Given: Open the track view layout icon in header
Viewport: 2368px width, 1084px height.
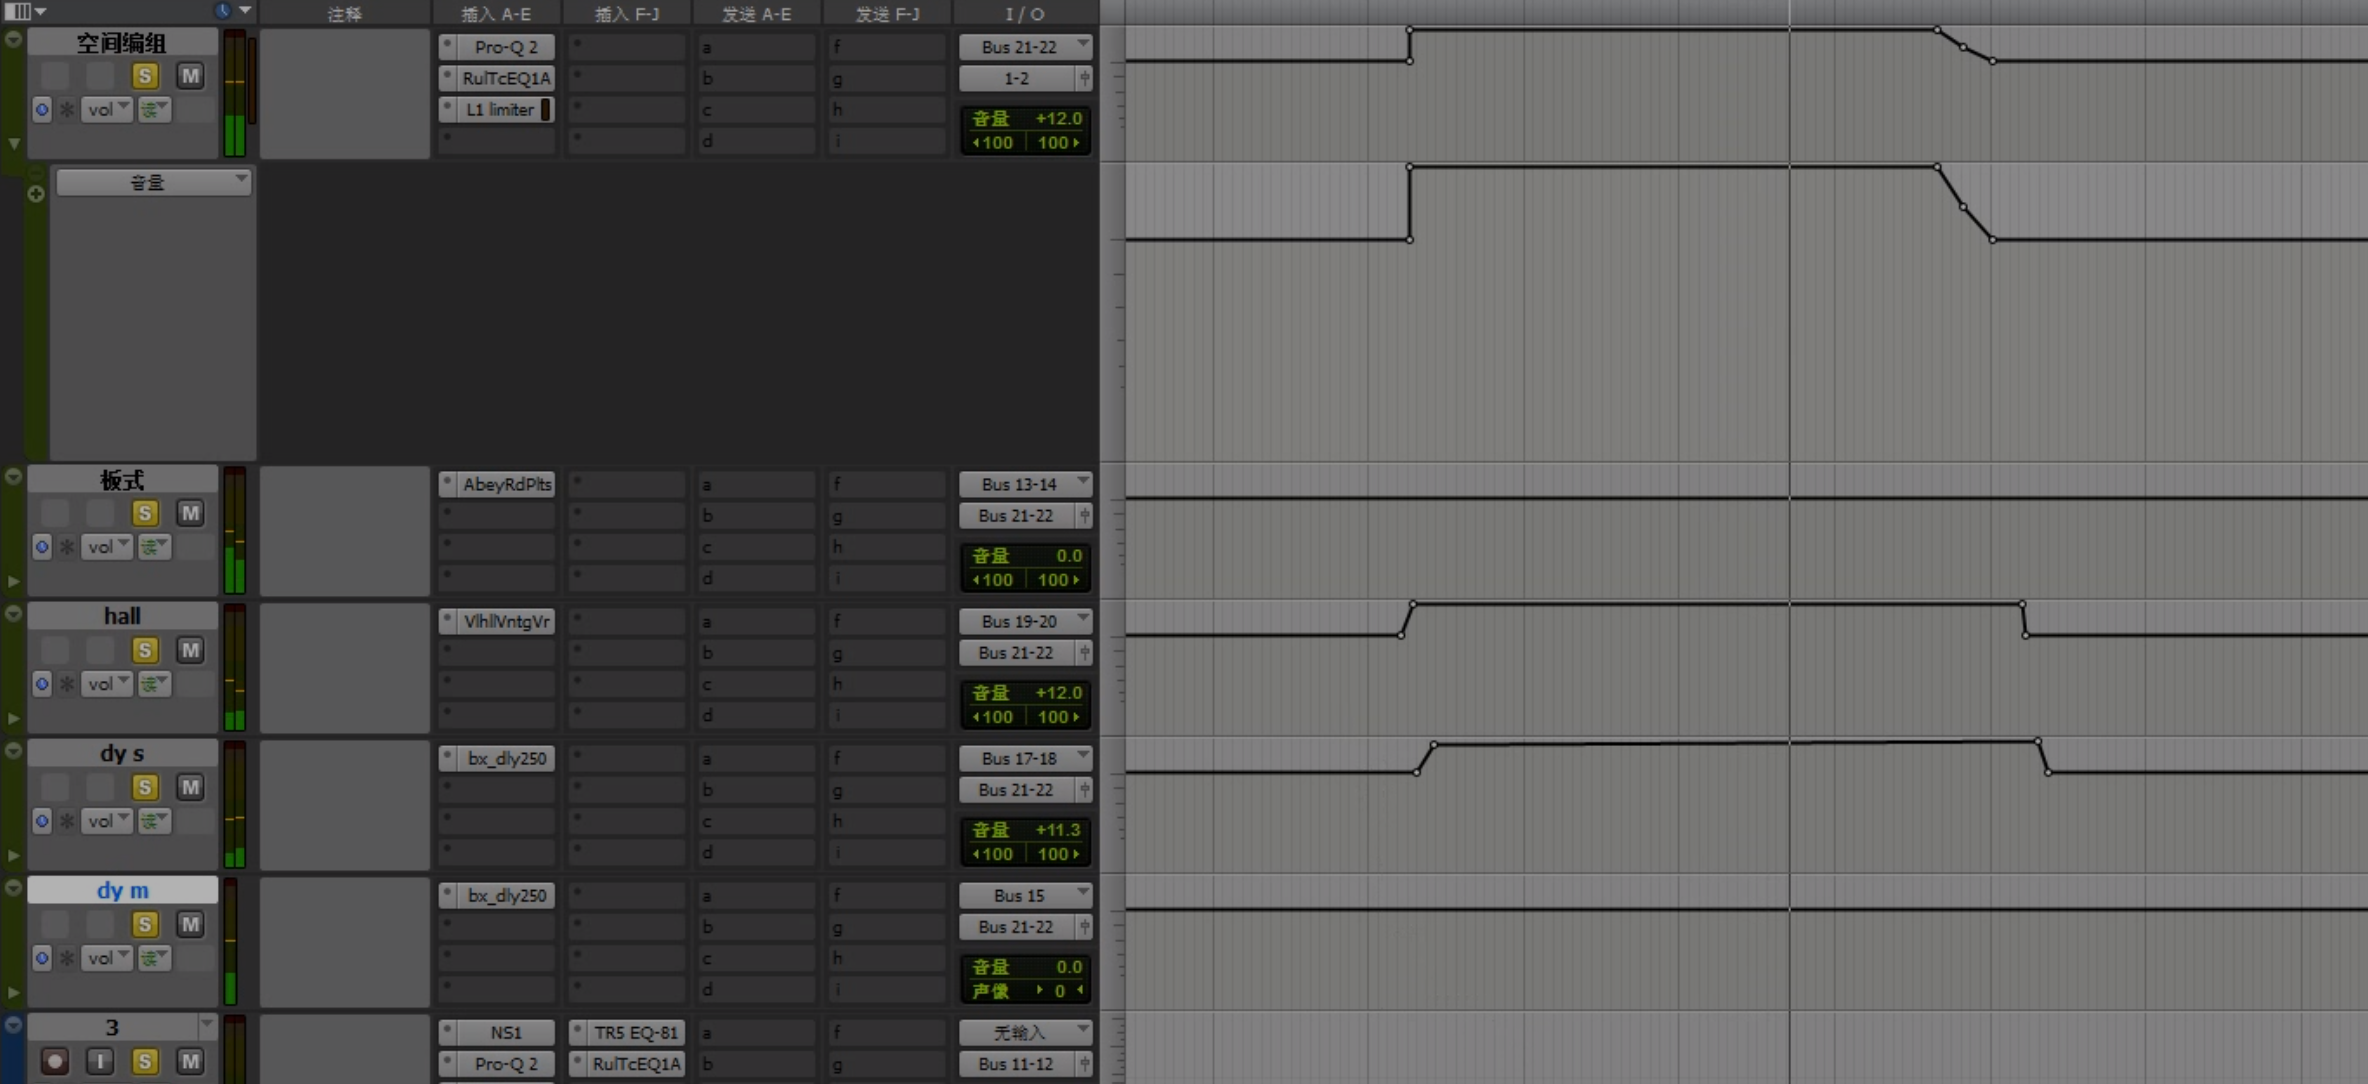Looking at the screenshot, I should tap(18, 11).
